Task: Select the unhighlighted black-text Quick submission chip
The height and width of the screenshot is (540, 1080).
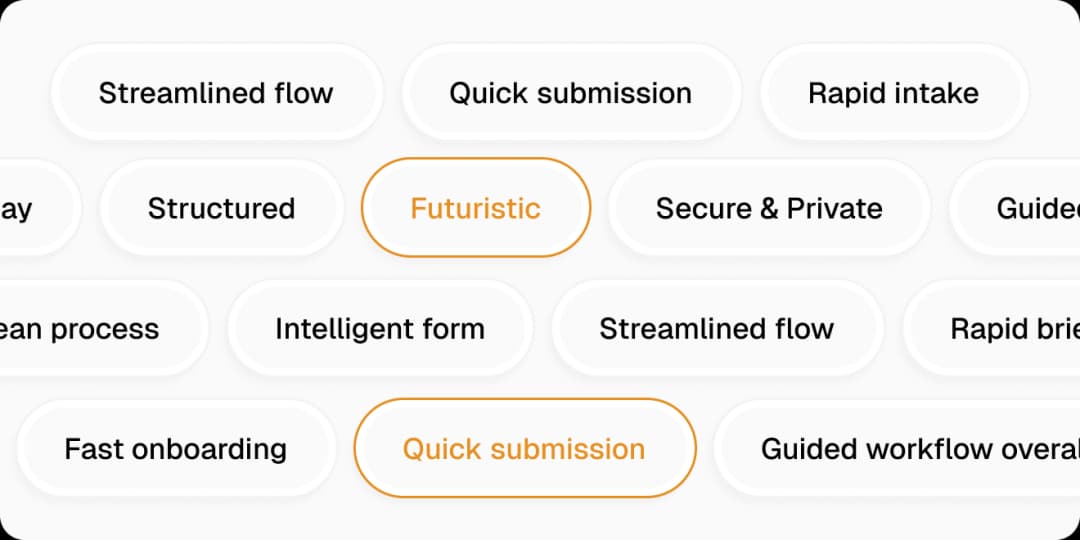Action: (570, 93)
